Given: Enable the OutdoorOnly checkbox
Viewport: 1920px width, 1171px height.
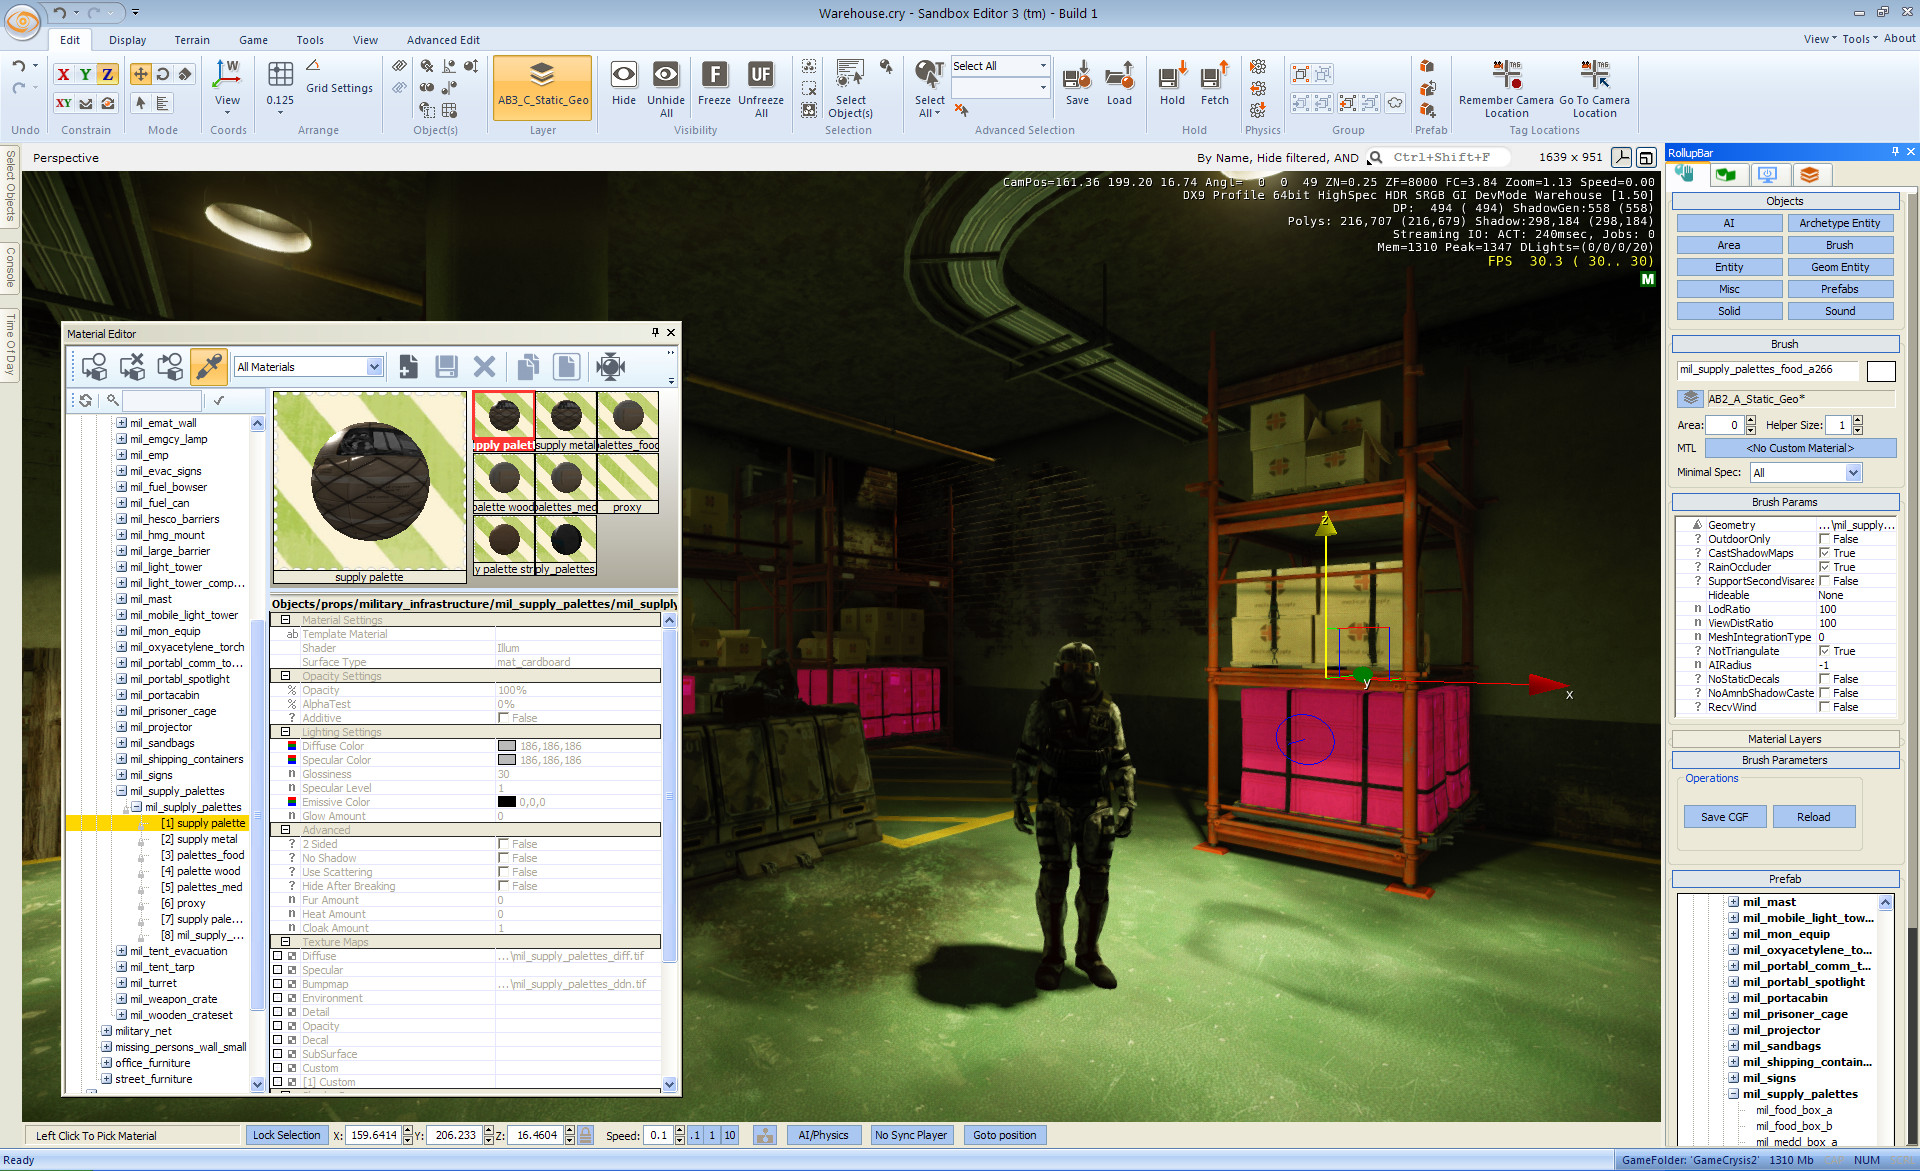Looking at the screenshot, I should pos(1824,539).
